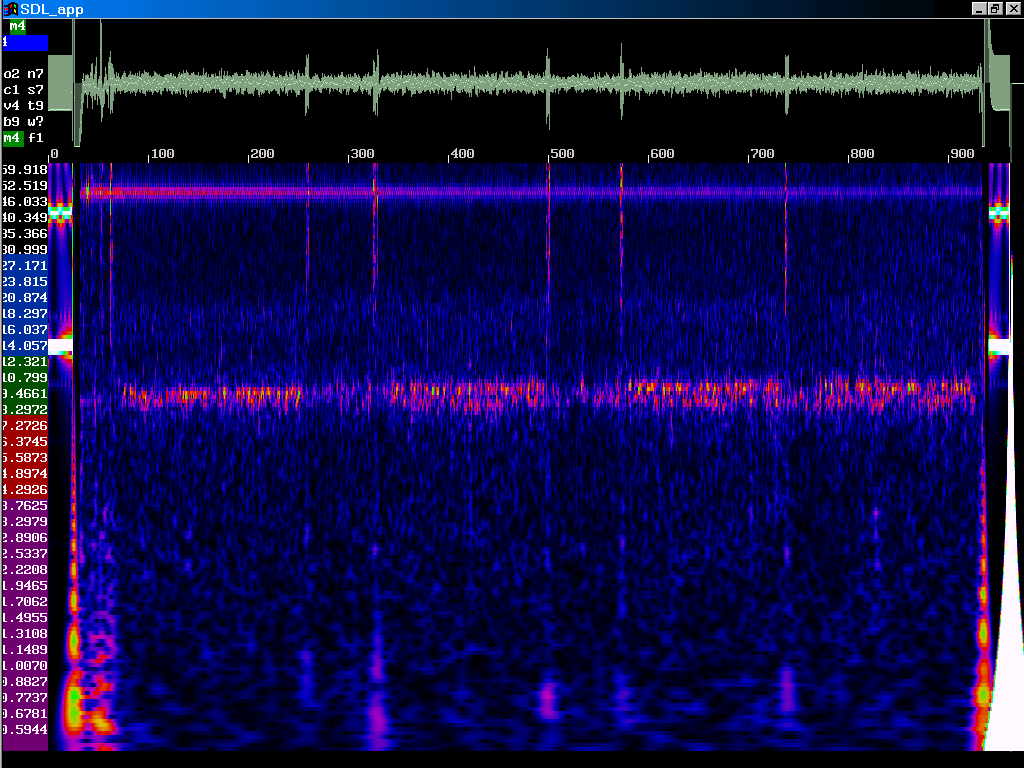
Task: Toggle the green m4 label beside f1
Action: pyautogui.click(x=12, y=137)
